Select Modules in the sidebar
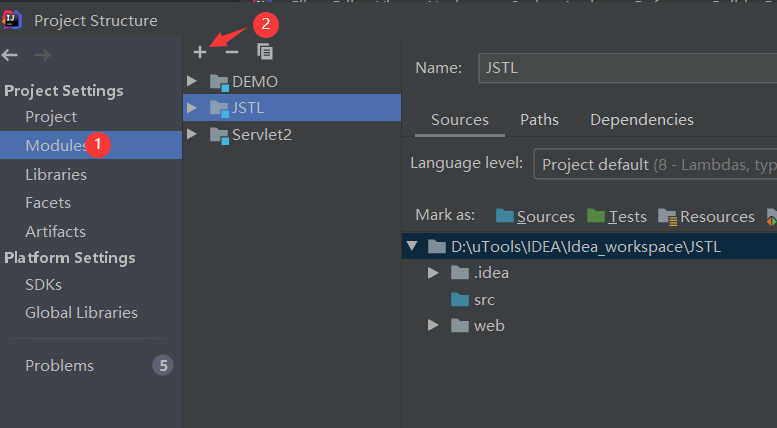 91,145
